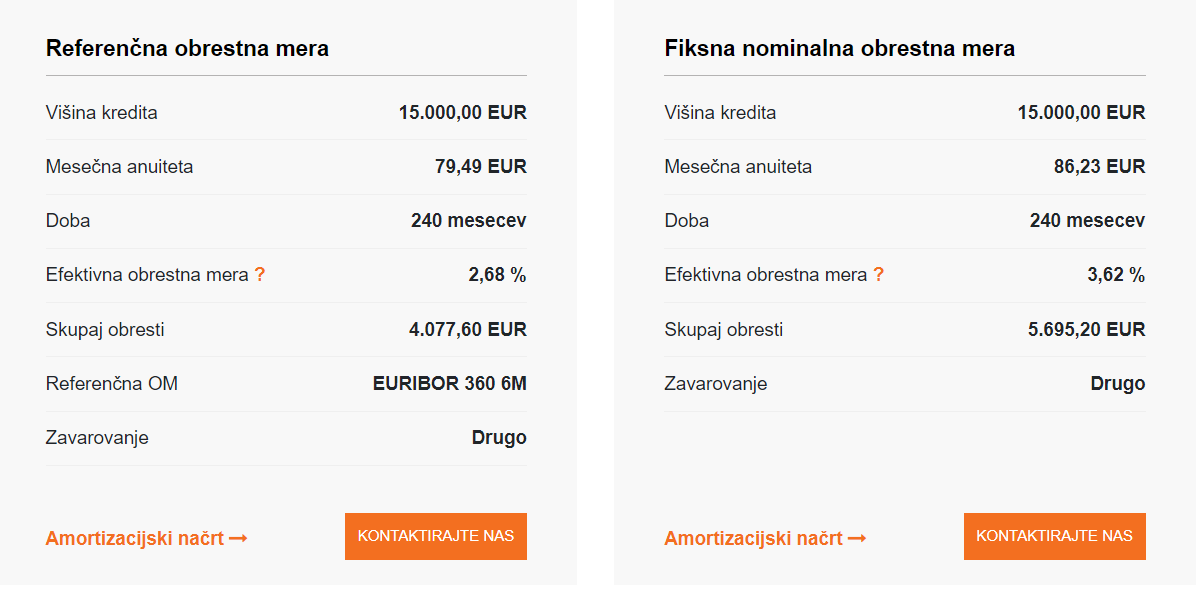Open Amortizacijski načrt for the Referenčna obrestna mera loan

pyautogui.click(x=135, y=539)
